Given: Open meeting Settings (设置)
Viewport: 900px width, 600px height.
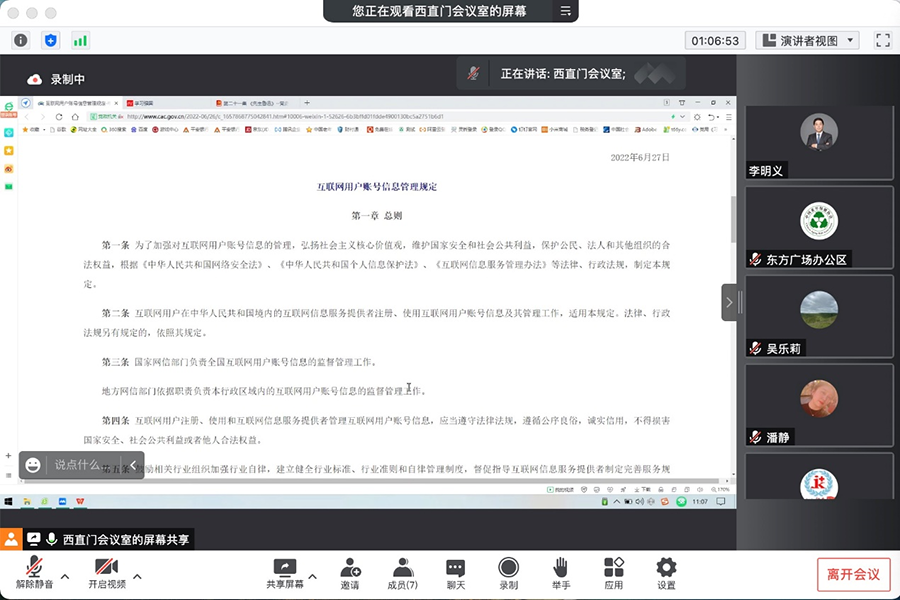Looking at the screenshot, I should tap(666, 573).
